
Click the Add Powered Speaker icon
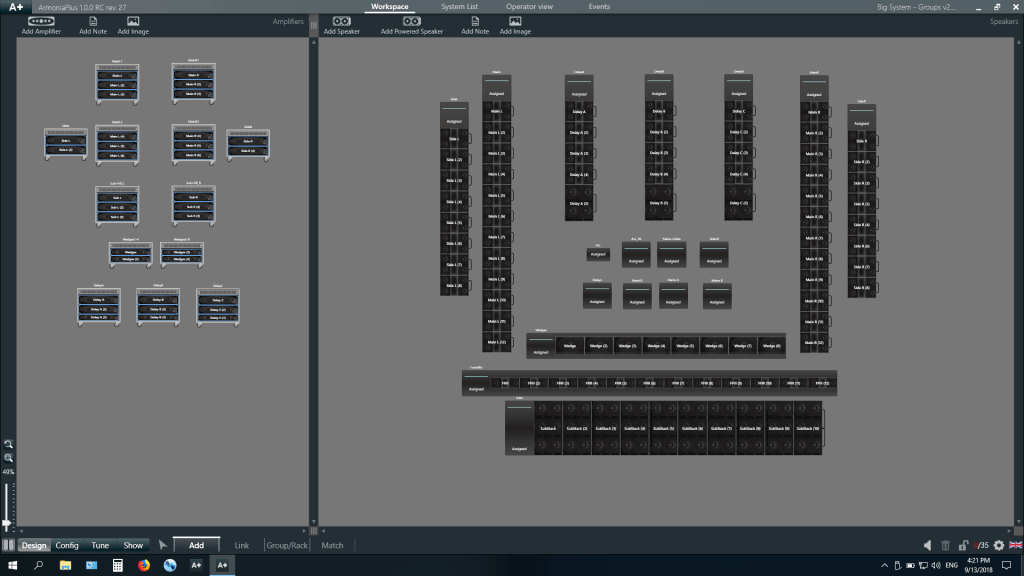tap(411, 21)
